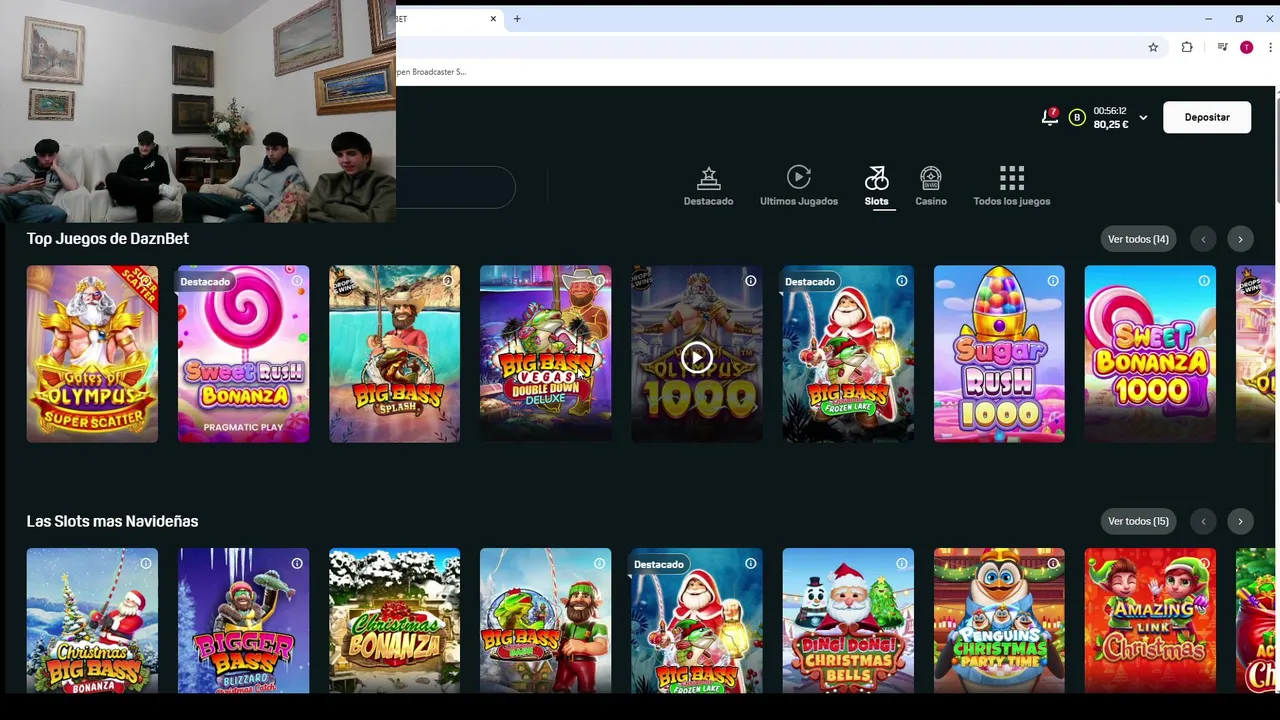1280x720 pixels.
Task: Close the current browser tab
Action: 493,19
